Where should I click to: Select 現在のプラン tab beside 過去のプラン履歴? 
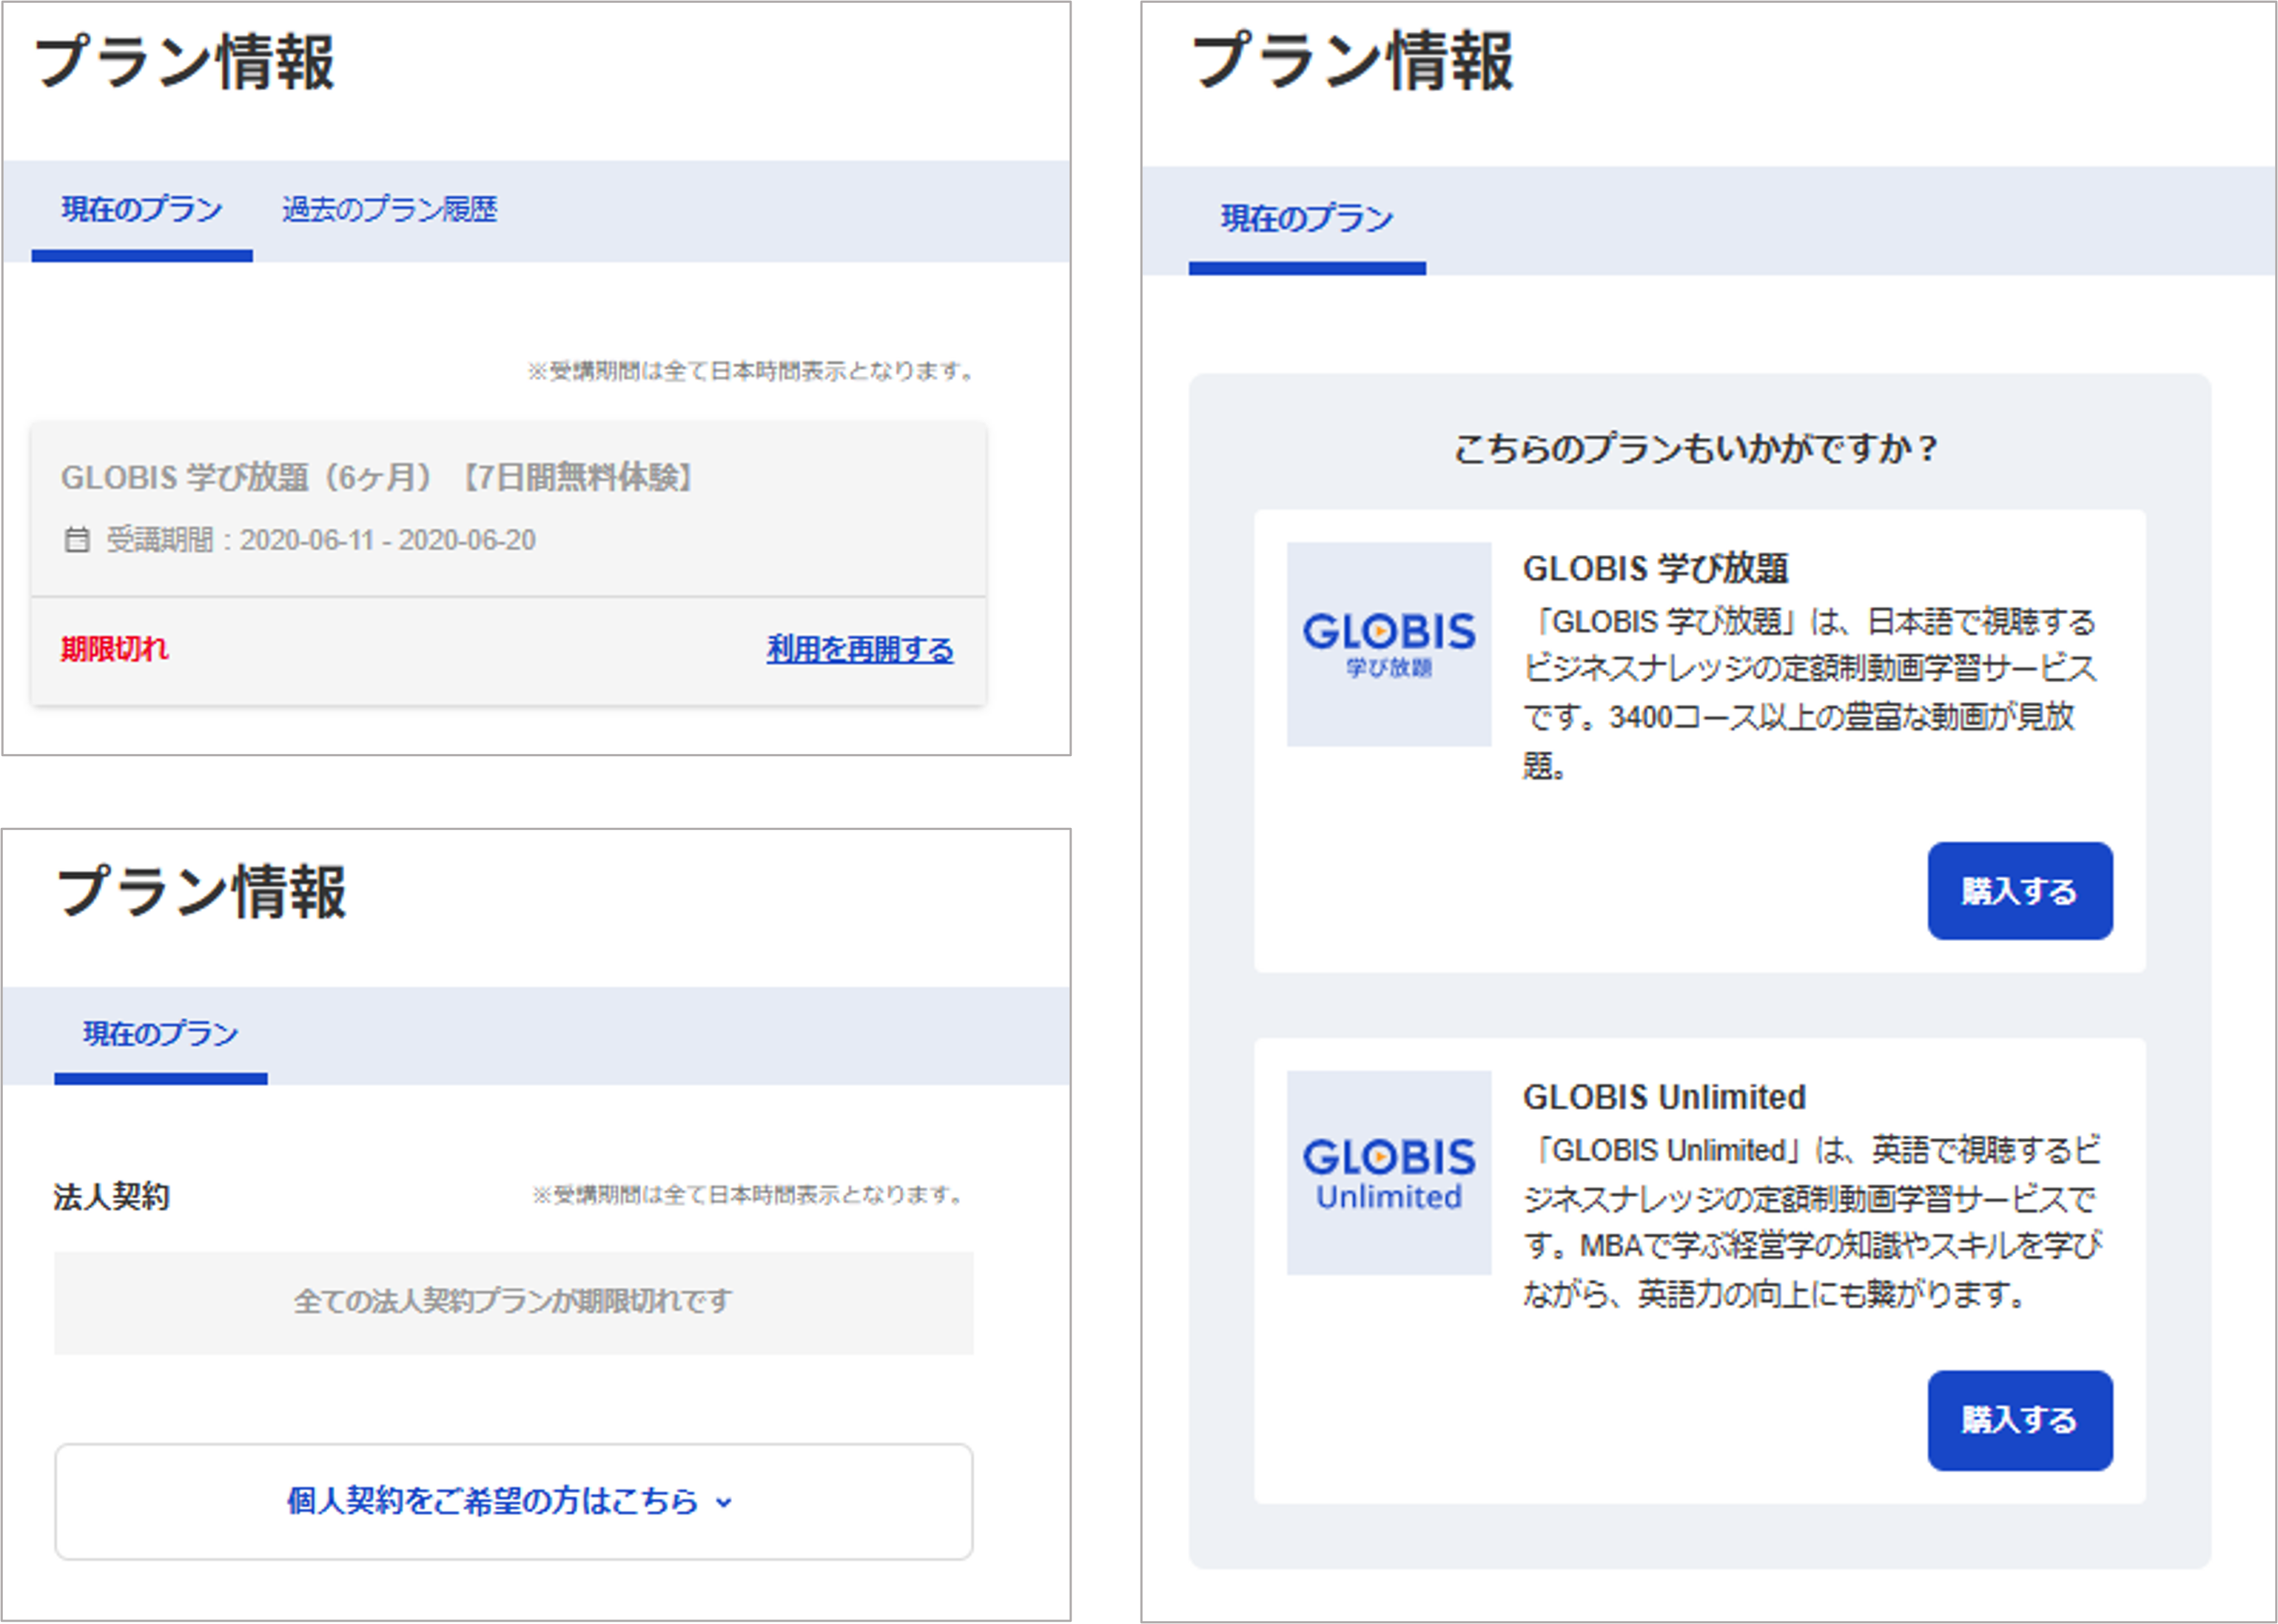click(x=142, y=210)
